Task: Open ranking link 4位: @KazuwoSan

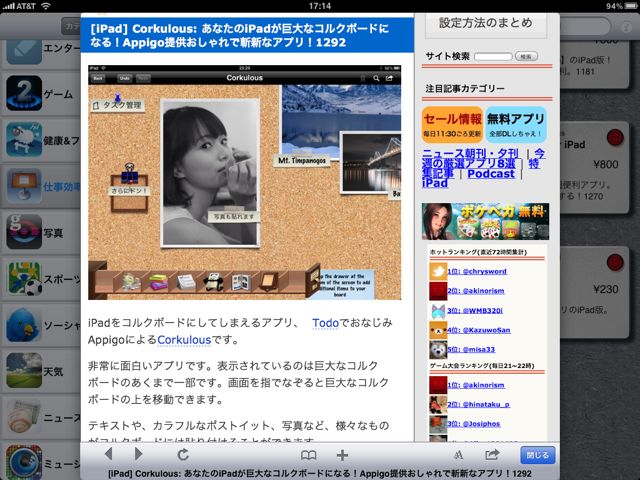Action: point(479,330)
